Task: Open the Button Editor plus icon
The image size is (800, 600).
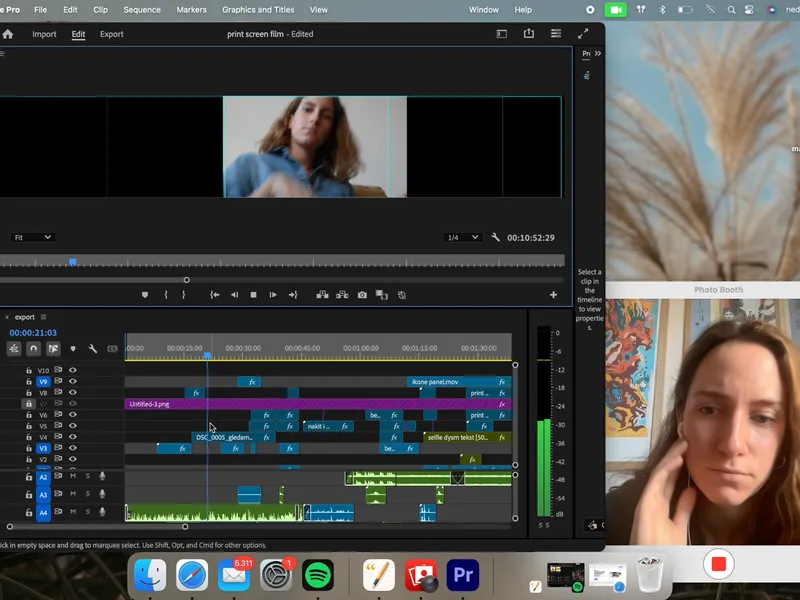Action: pos(553,295)
